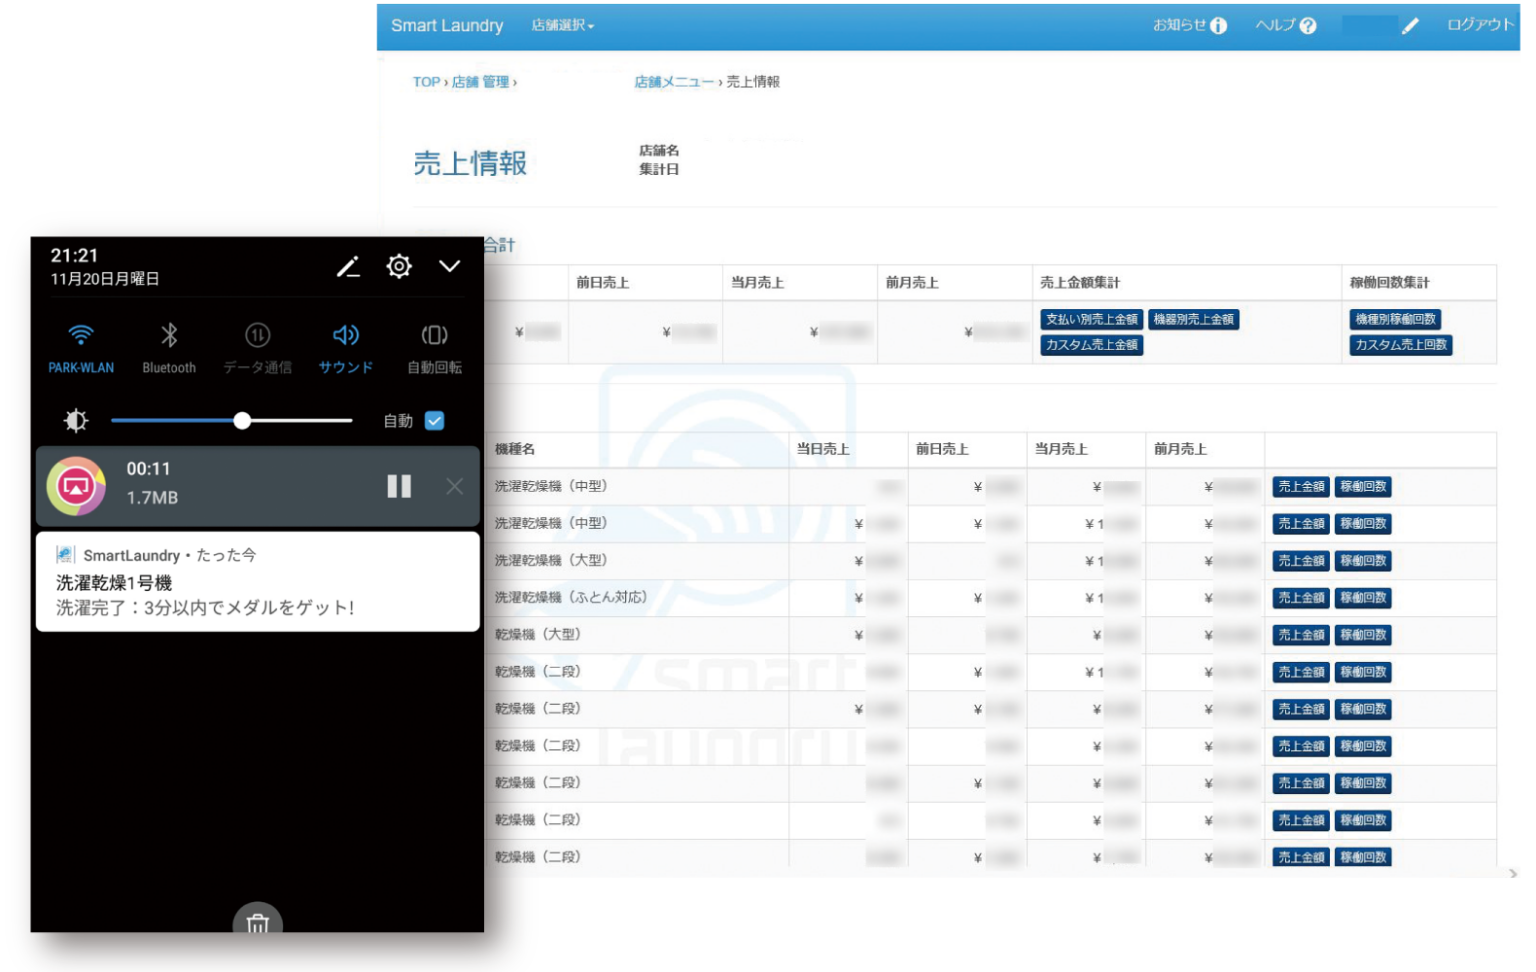Tap the trash clear-notifications icon
The width and height of the screenshot is (1536, 972).
tap(257, 922)
